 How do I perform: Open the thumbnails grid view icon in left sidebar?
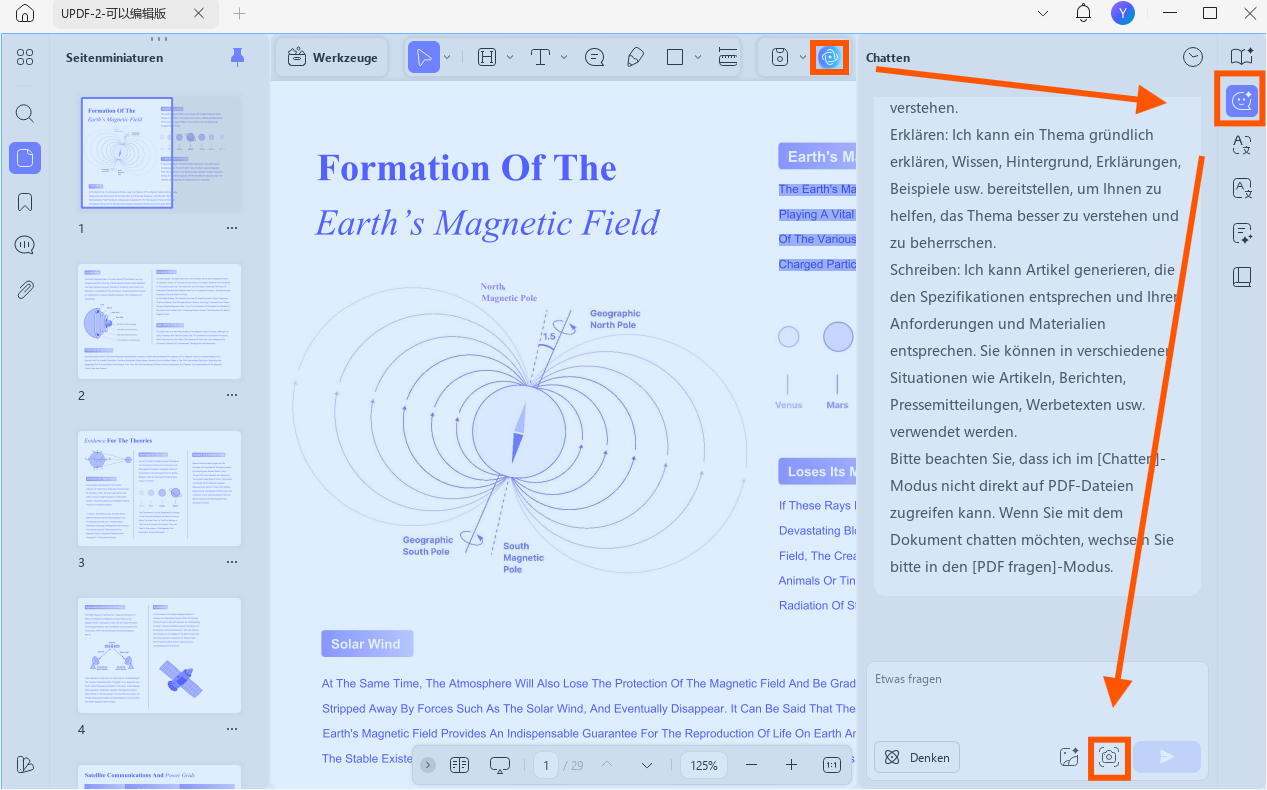(x=25, y=57)
